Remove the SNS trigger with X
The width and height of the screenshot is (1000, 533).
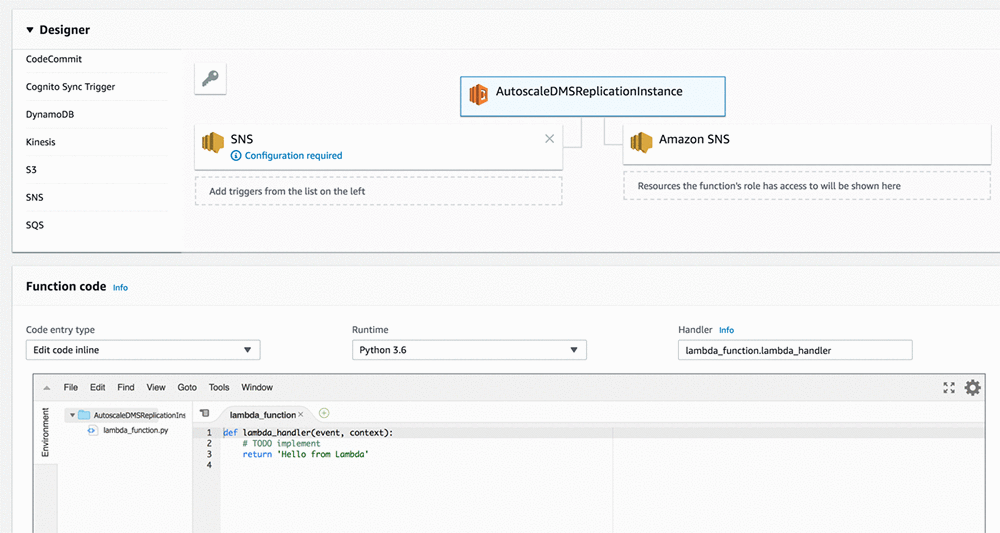click(x=549, y=138)
